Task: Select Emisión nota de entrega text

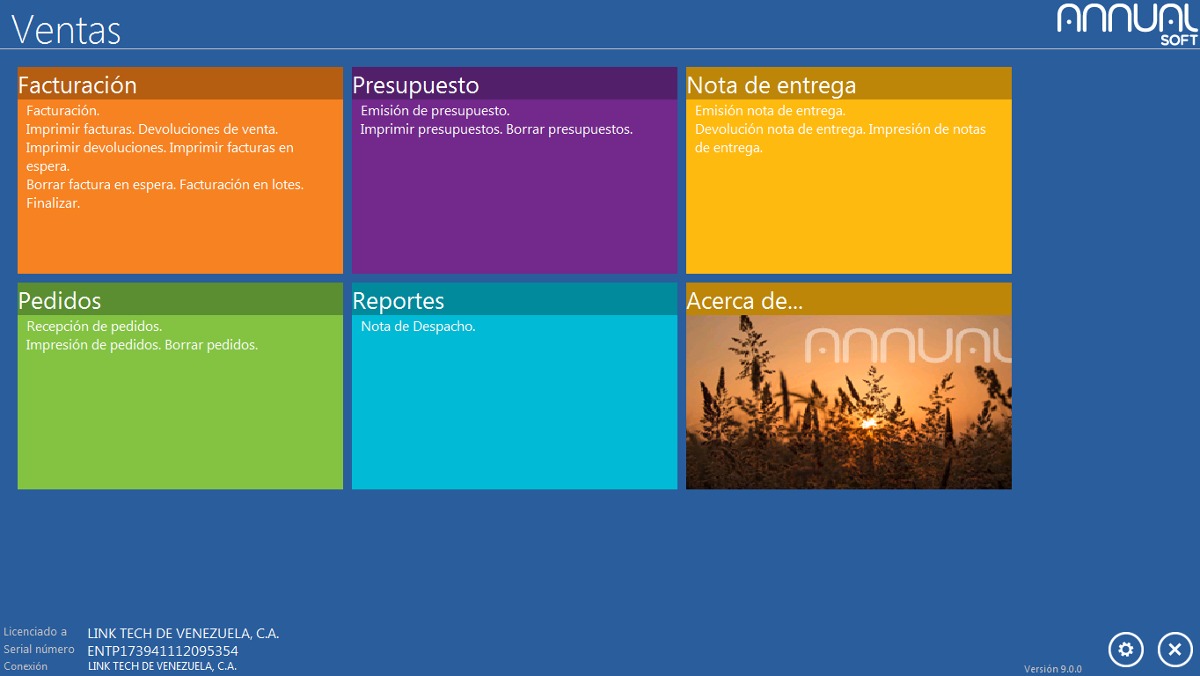Action: [x=770, y=111]
